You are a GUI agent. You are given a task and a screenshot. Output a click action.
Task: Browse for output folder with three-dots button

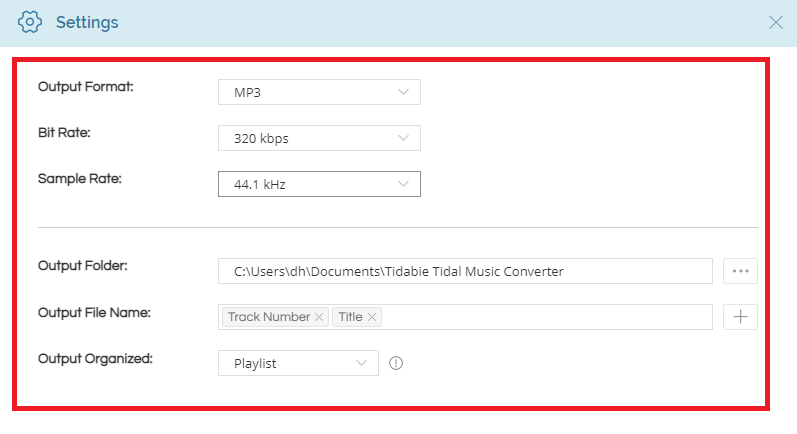(740, 271)
